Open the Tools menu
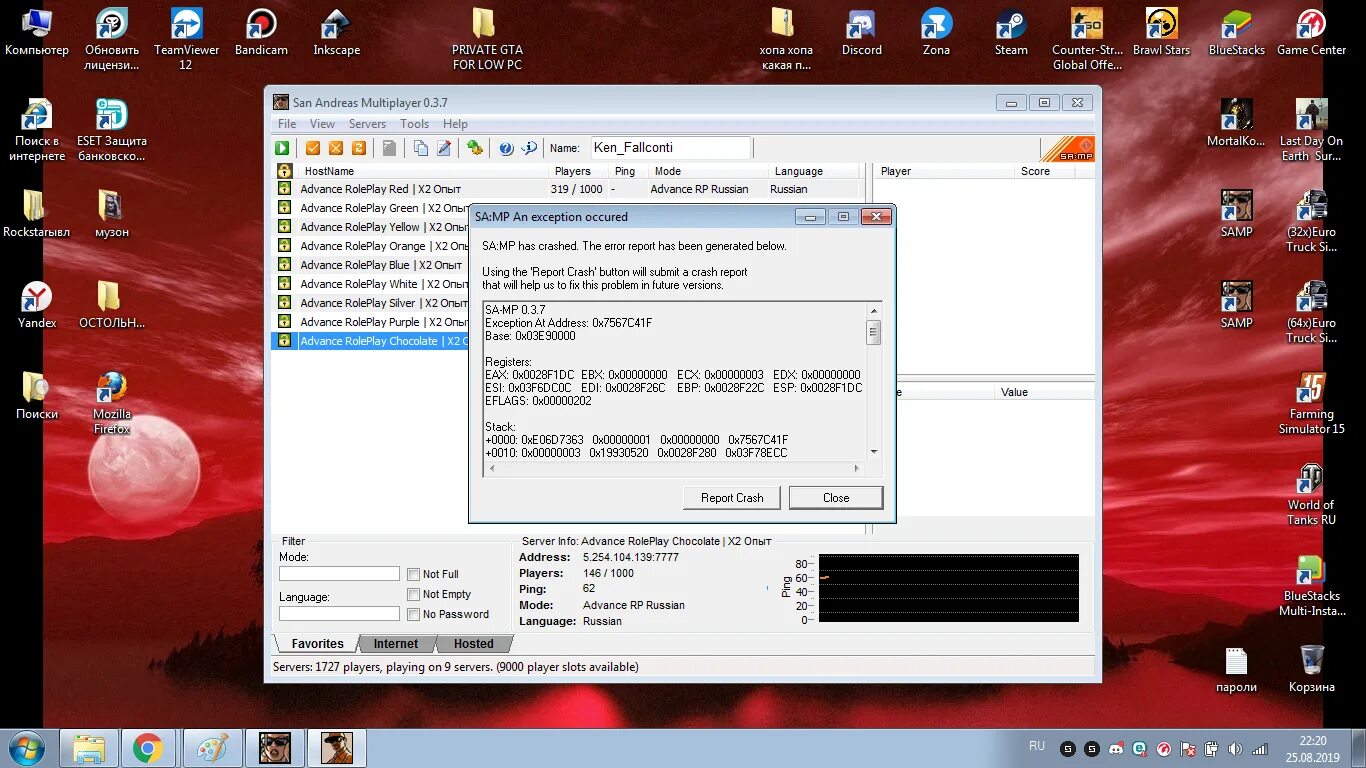This screenshot has height=768, width=1366. click(414, 124)
